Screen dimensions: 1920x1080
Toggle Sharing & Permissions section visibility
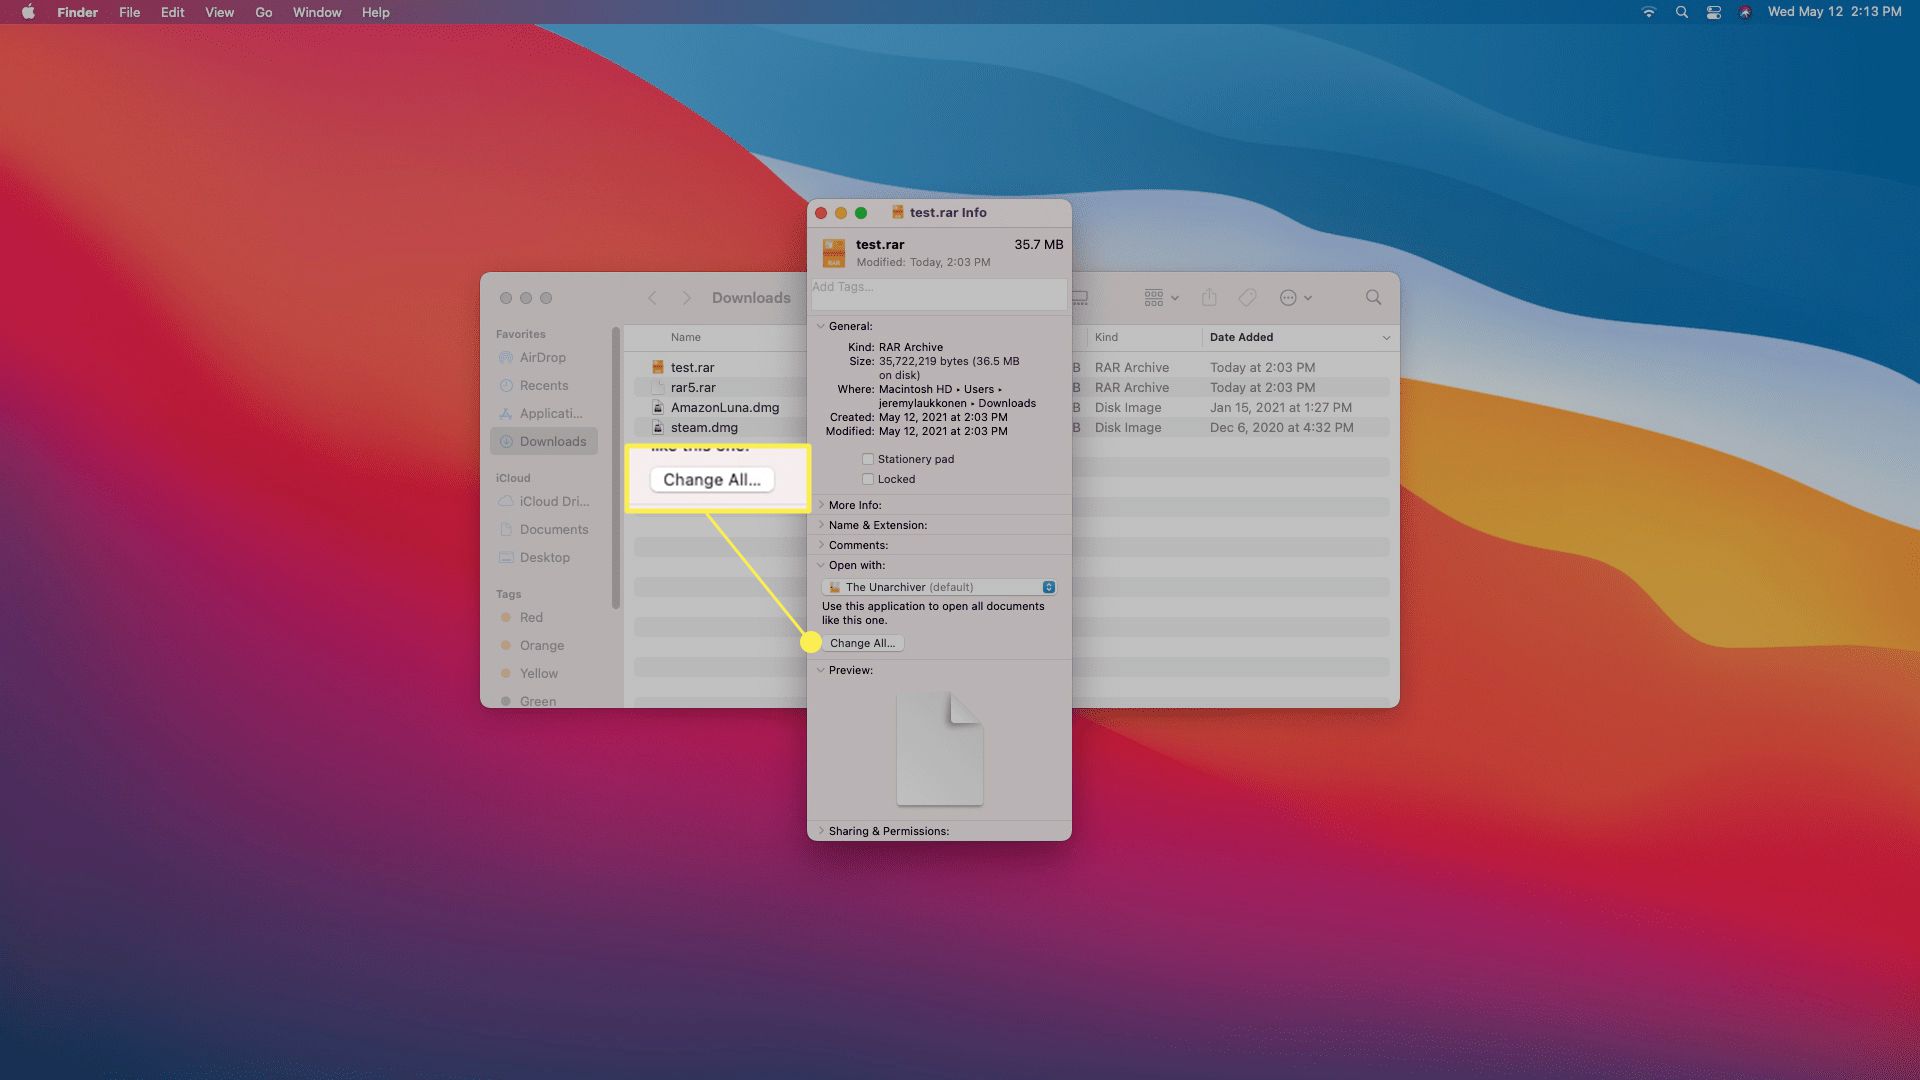pos(819,829)
